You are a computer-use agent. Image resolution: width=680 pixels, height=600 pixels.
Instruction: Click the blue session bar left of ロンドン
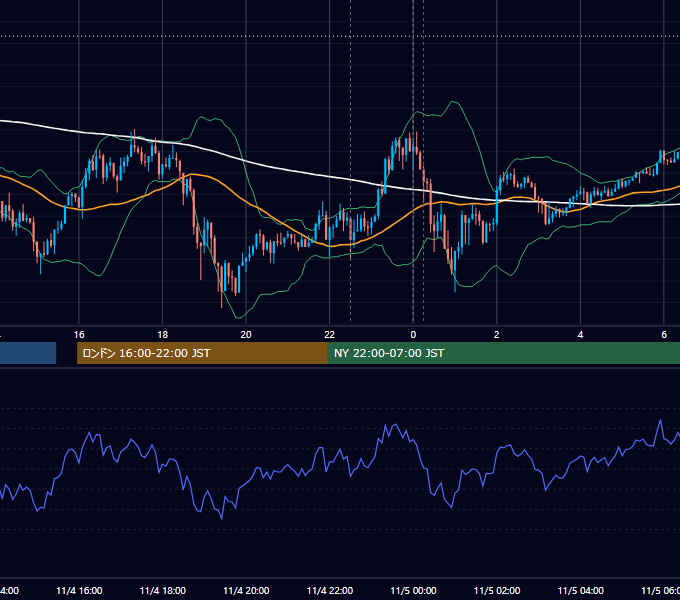point(28,353)
